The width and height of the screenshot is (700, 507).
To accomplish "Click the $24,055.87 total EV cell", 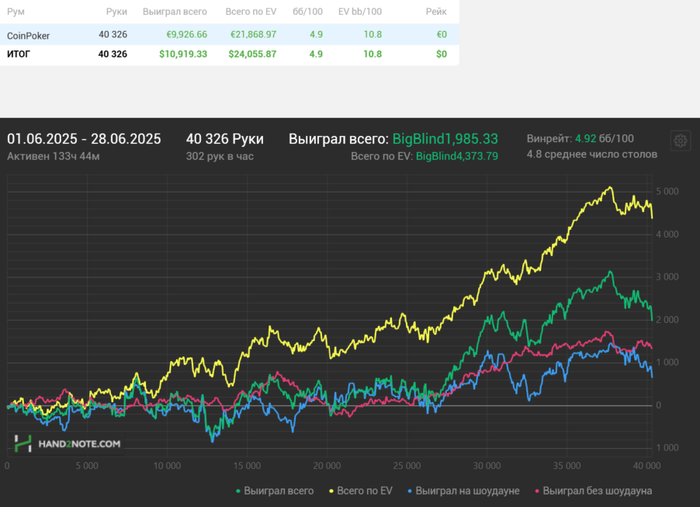I will point(252,54).
